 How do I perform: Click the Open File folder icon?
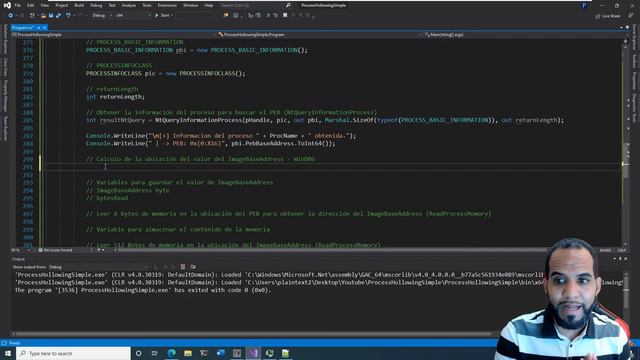[x=43, y=16]
